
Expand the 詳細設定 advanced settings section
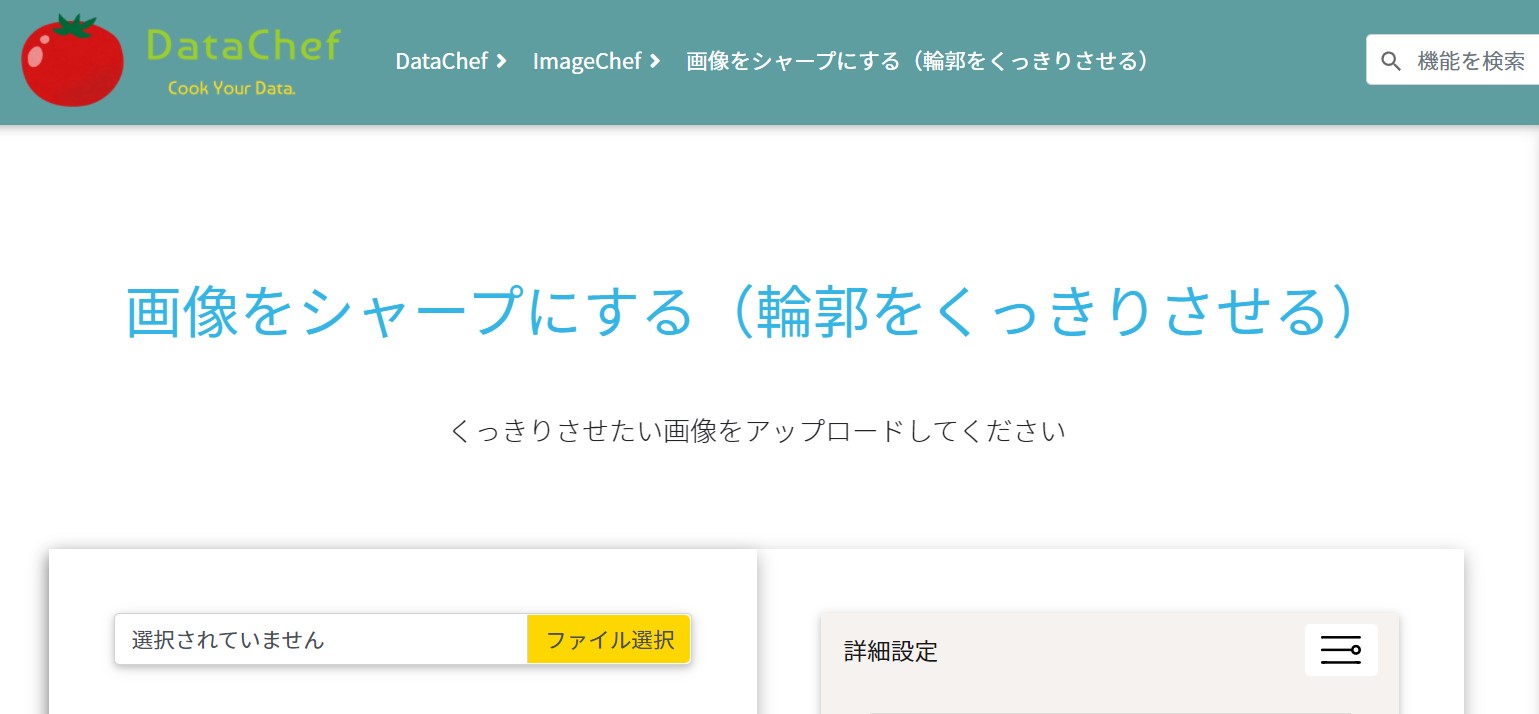(x=1341, y=650)
